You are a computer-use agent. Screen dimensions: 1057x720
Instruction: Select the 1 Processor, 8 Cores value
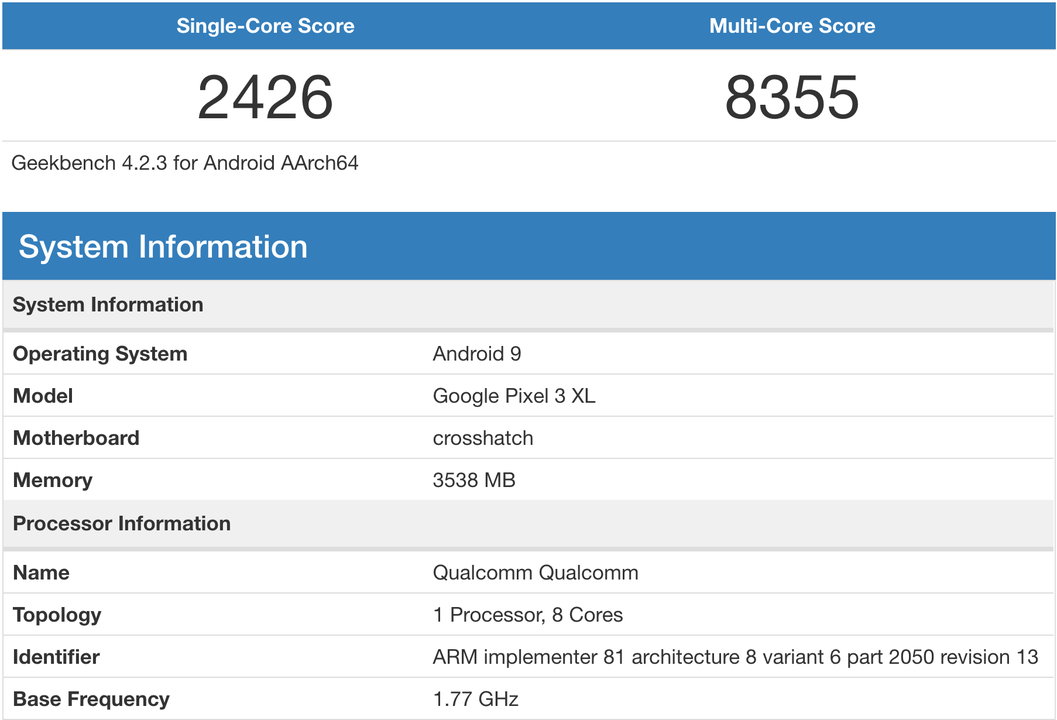pyautogui.click(x=528, y=615)
